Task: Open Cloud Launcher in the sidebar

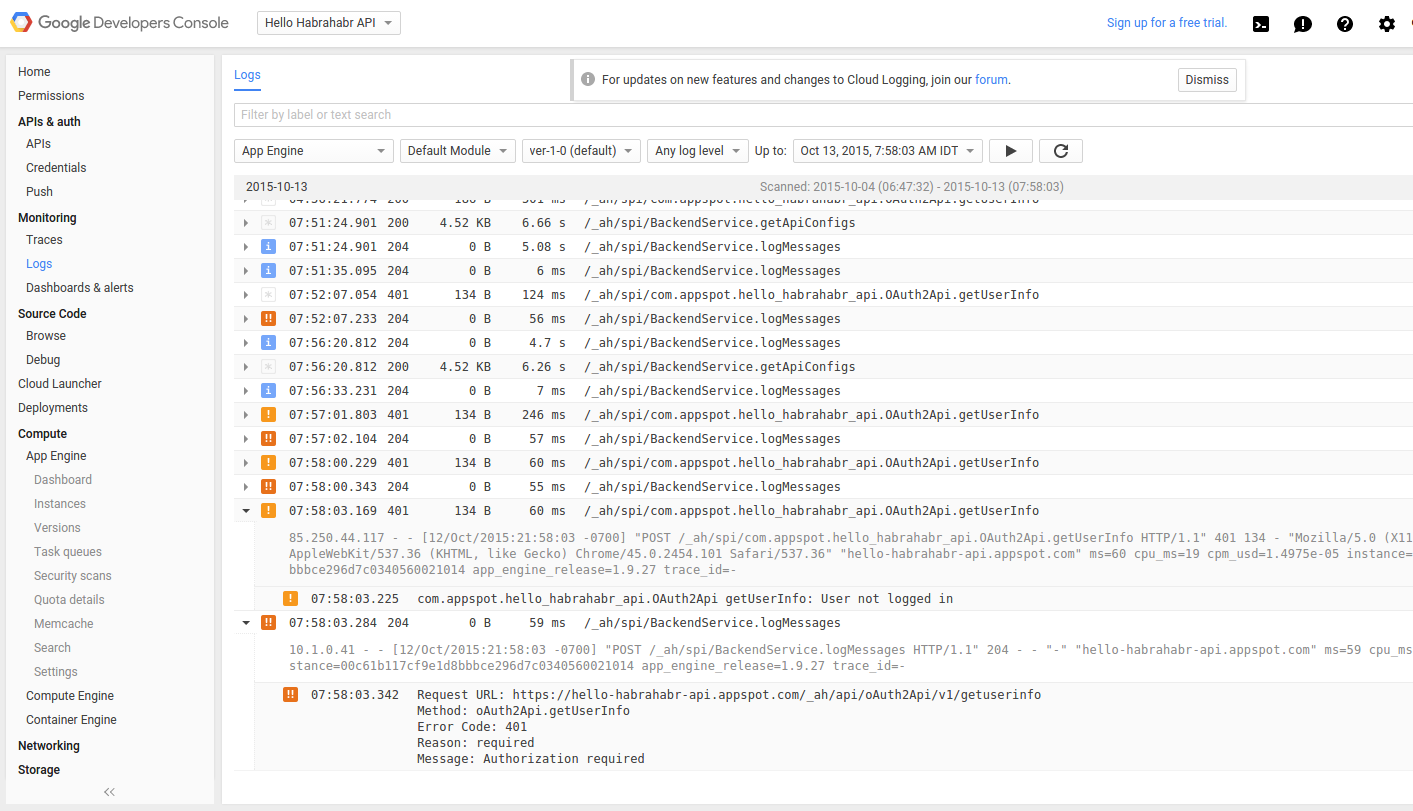Action: (60, 384)
